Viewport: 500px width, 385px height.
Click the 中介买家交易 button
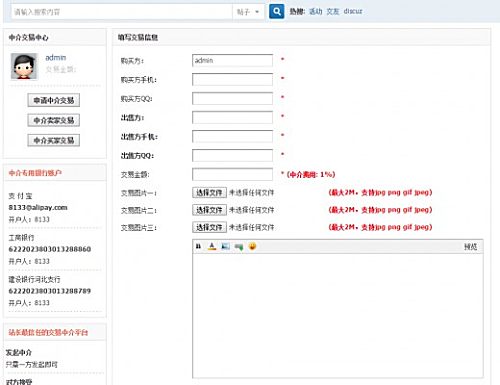tap(54, 140)
